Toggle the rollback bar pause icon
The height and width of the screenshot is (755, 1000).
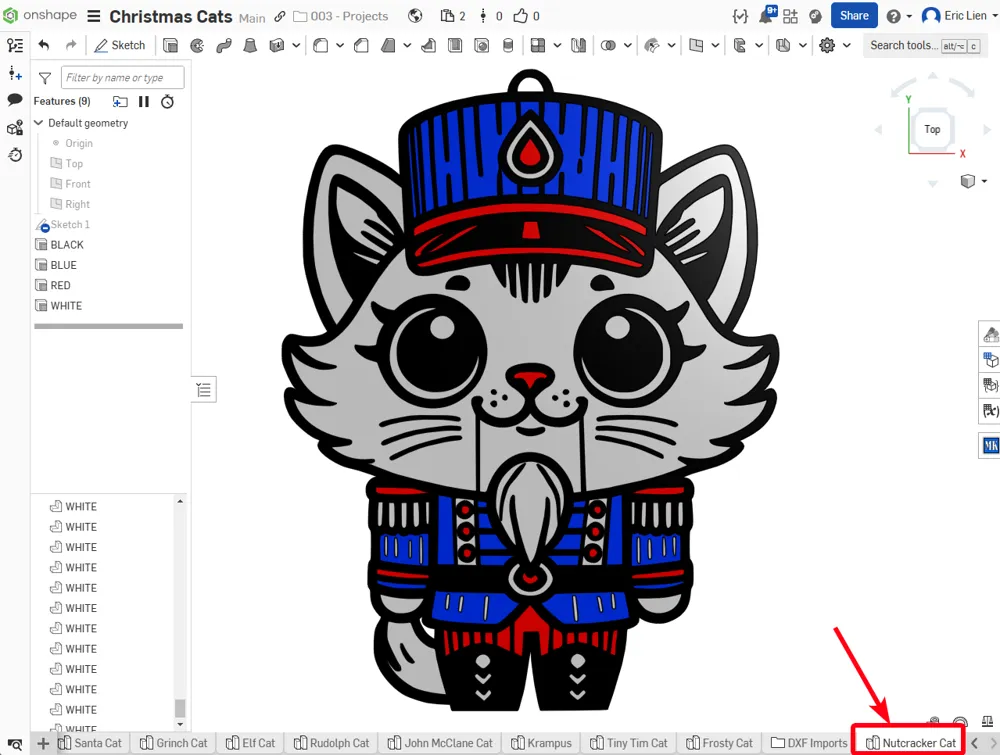(x=144, y=101)
